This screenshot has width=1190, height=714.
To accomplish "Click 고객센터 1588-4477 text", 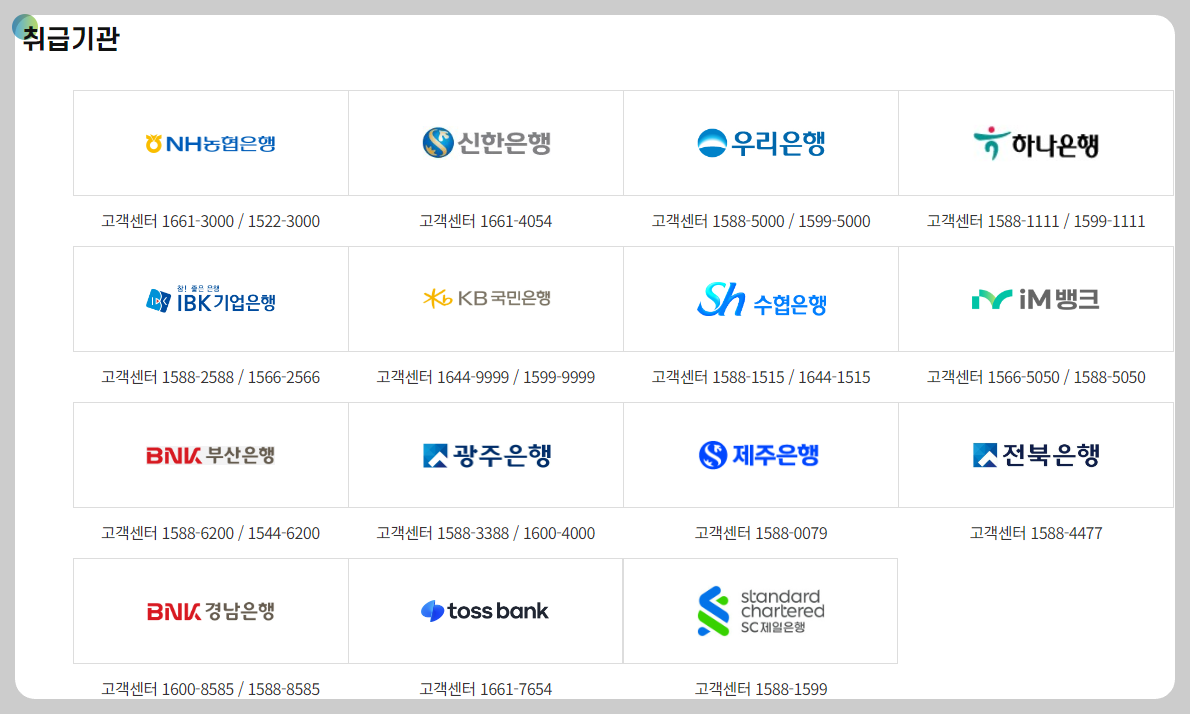I will (x=1036, y=533).
